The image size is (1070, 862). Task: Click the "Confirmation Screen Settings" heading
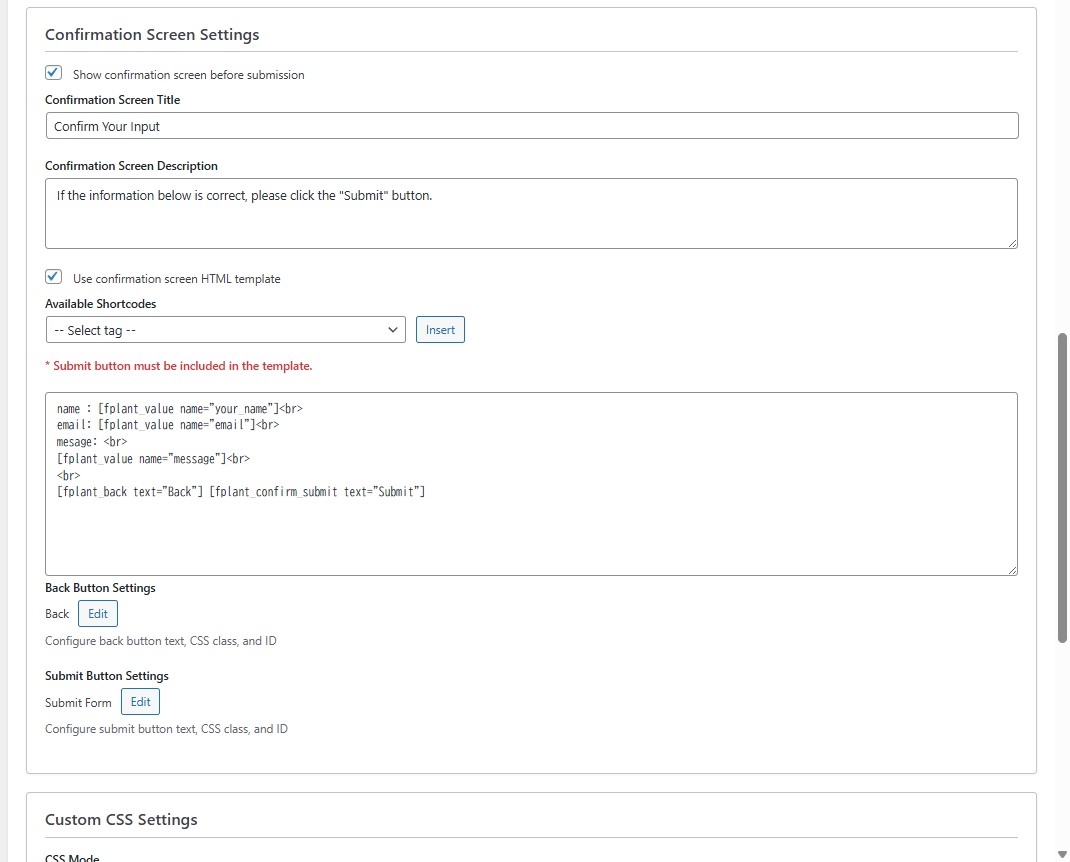point(152,35)
